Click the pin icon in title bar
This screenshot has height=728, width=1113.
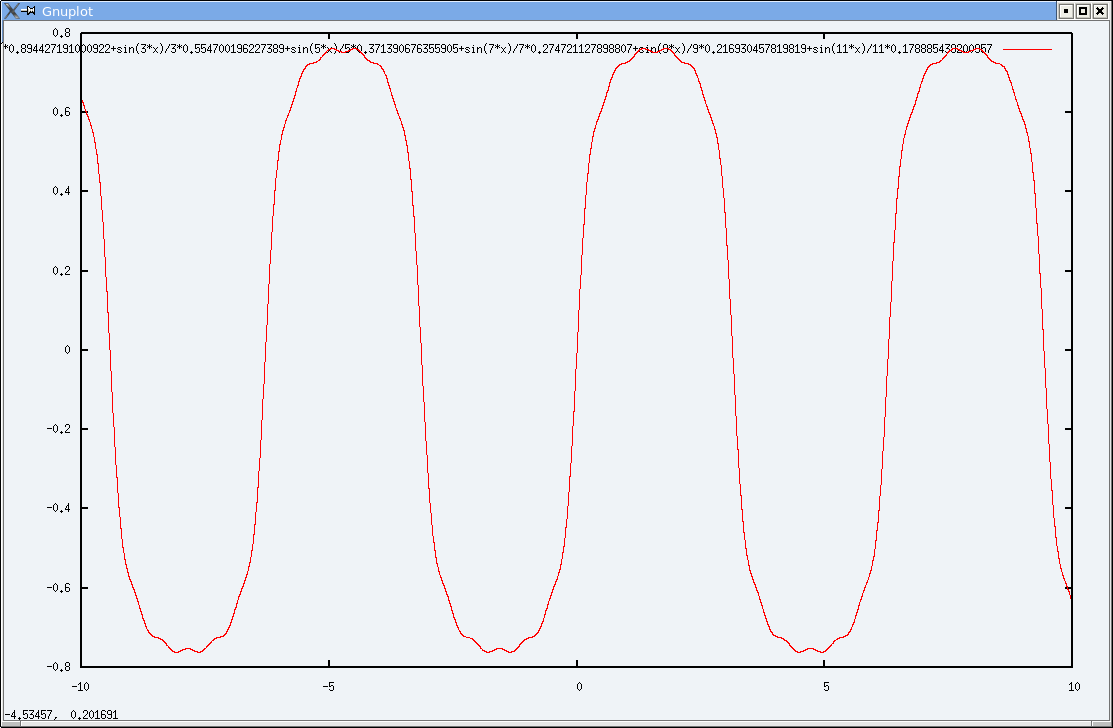coord(29,10)
